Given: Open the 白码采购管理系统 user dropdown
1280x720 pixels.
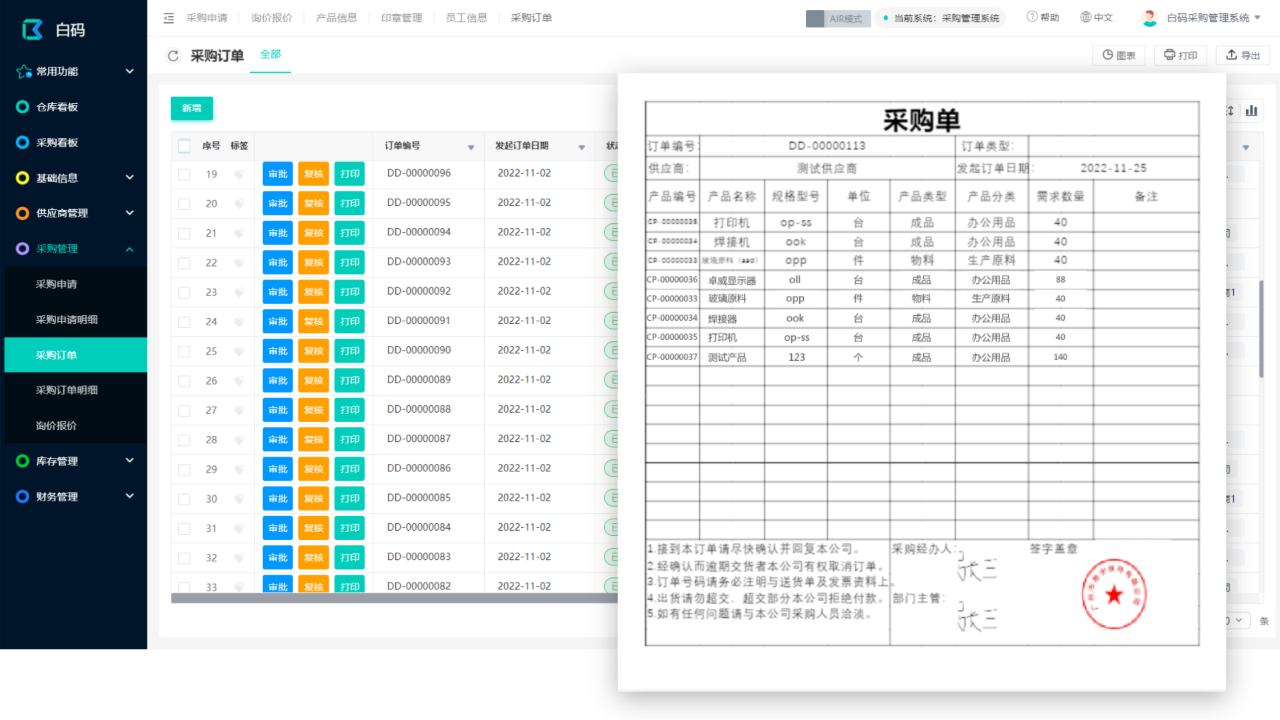Looking at the screenshot, I should (x=1212, y=18).
